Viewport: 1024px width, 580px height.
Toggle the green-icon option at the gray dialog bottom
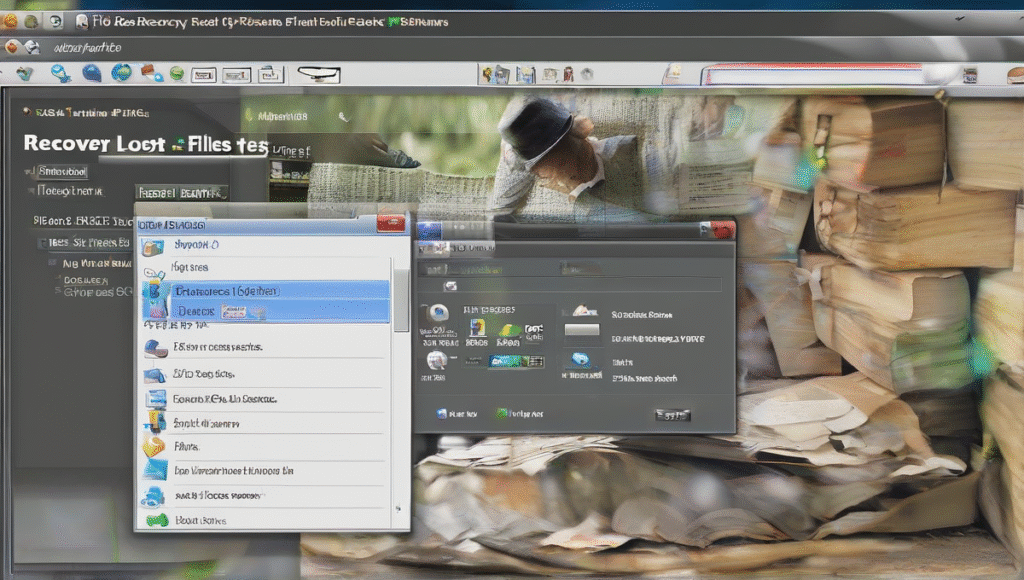pyautogui.click(x=503, y=412)
